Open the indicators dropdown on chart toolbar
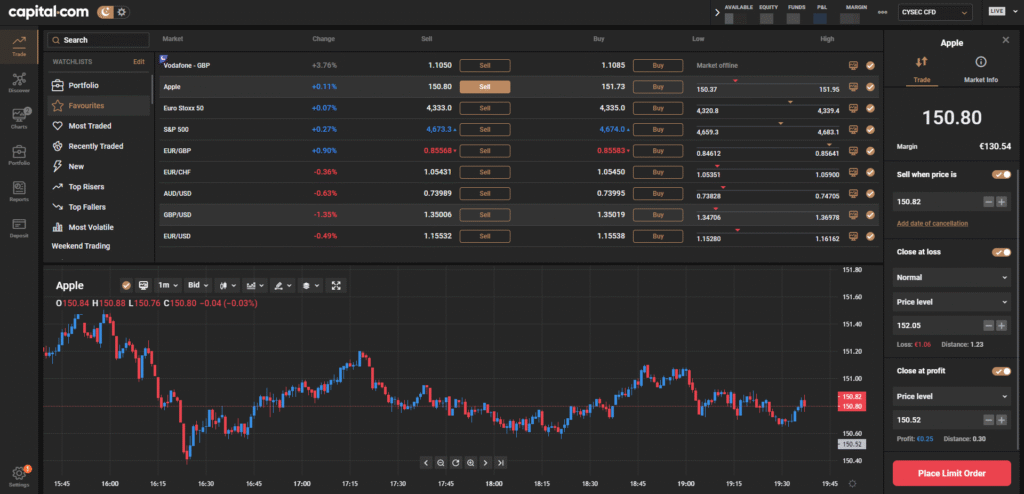Viewport: 1024px width, 494px height. point(255,285)
